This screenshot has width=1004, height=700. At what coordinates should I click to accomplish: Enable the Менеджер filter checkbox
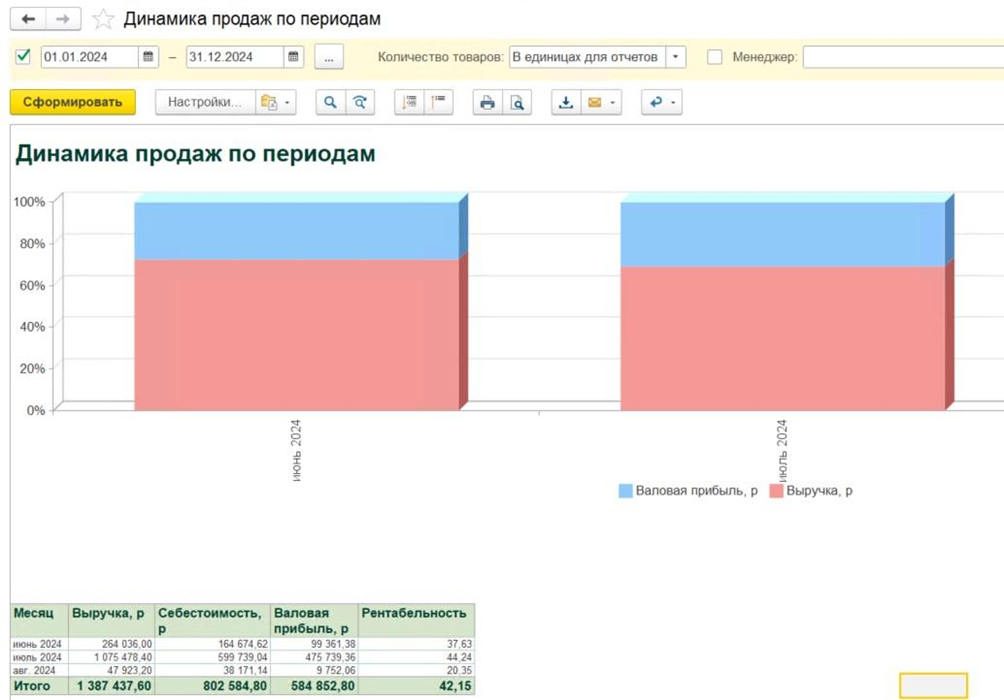(714, 57)
